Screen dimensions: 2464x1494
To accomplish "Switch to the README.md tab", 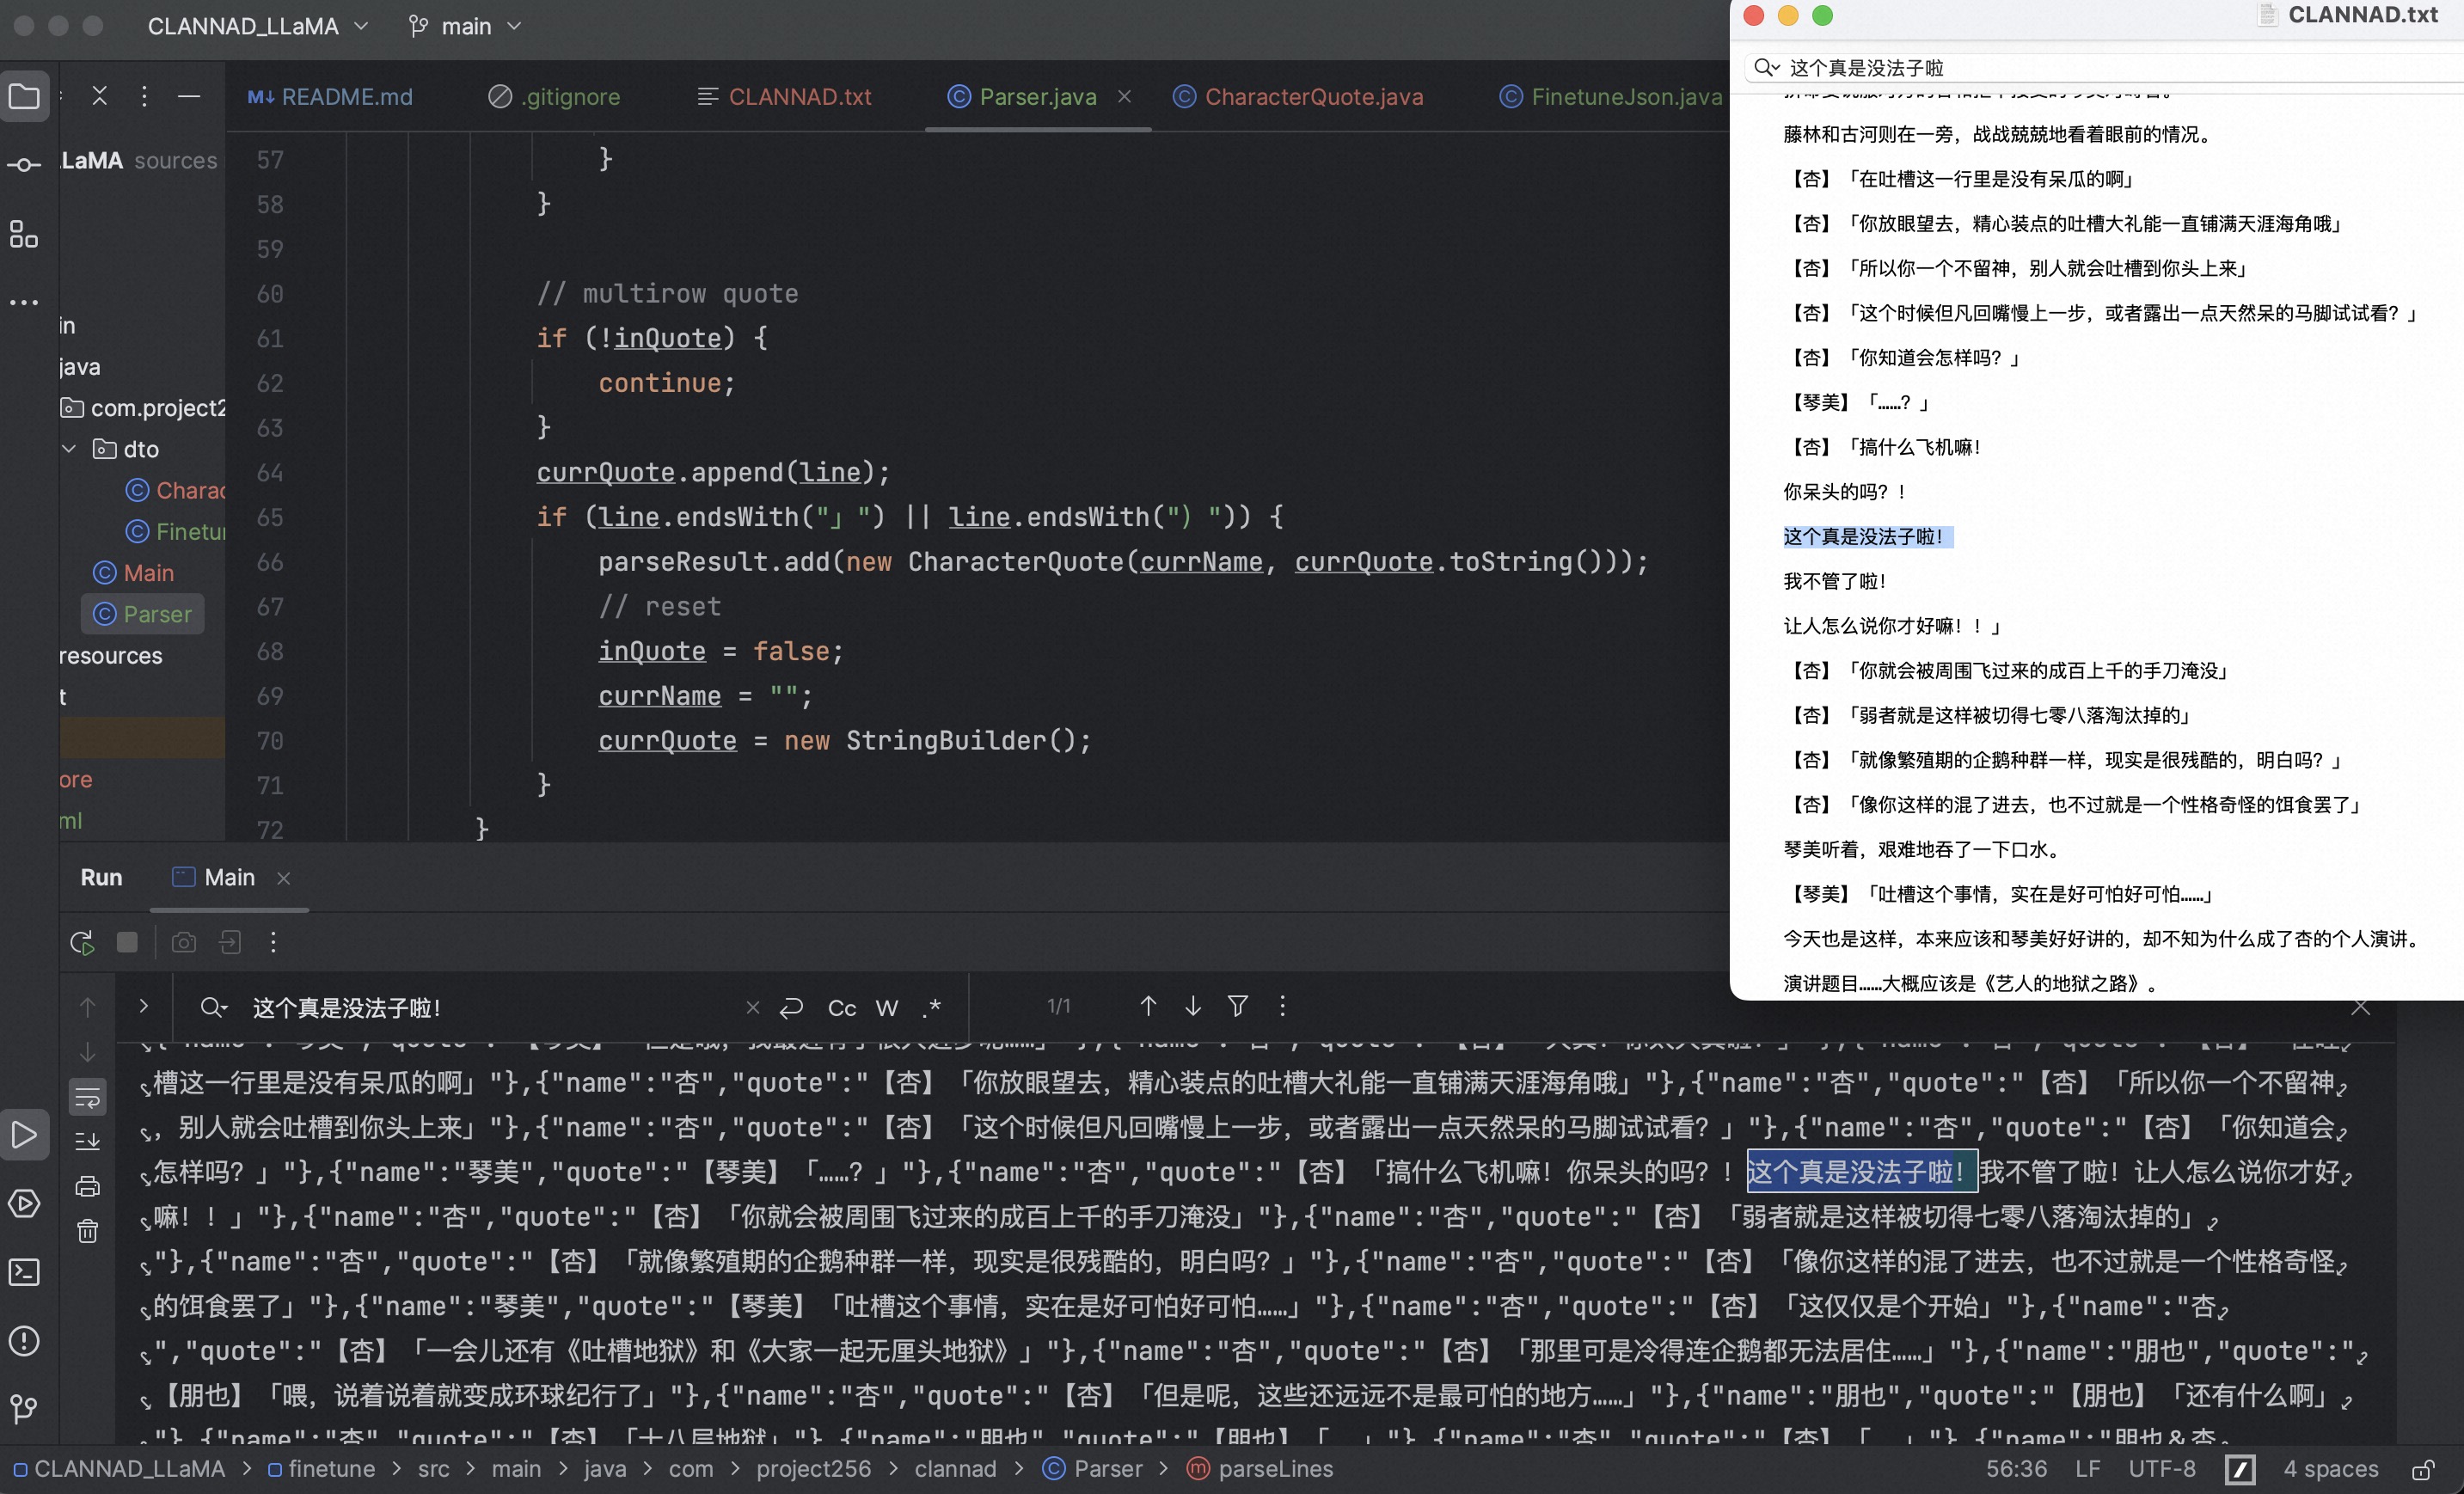I will (330, 96).
